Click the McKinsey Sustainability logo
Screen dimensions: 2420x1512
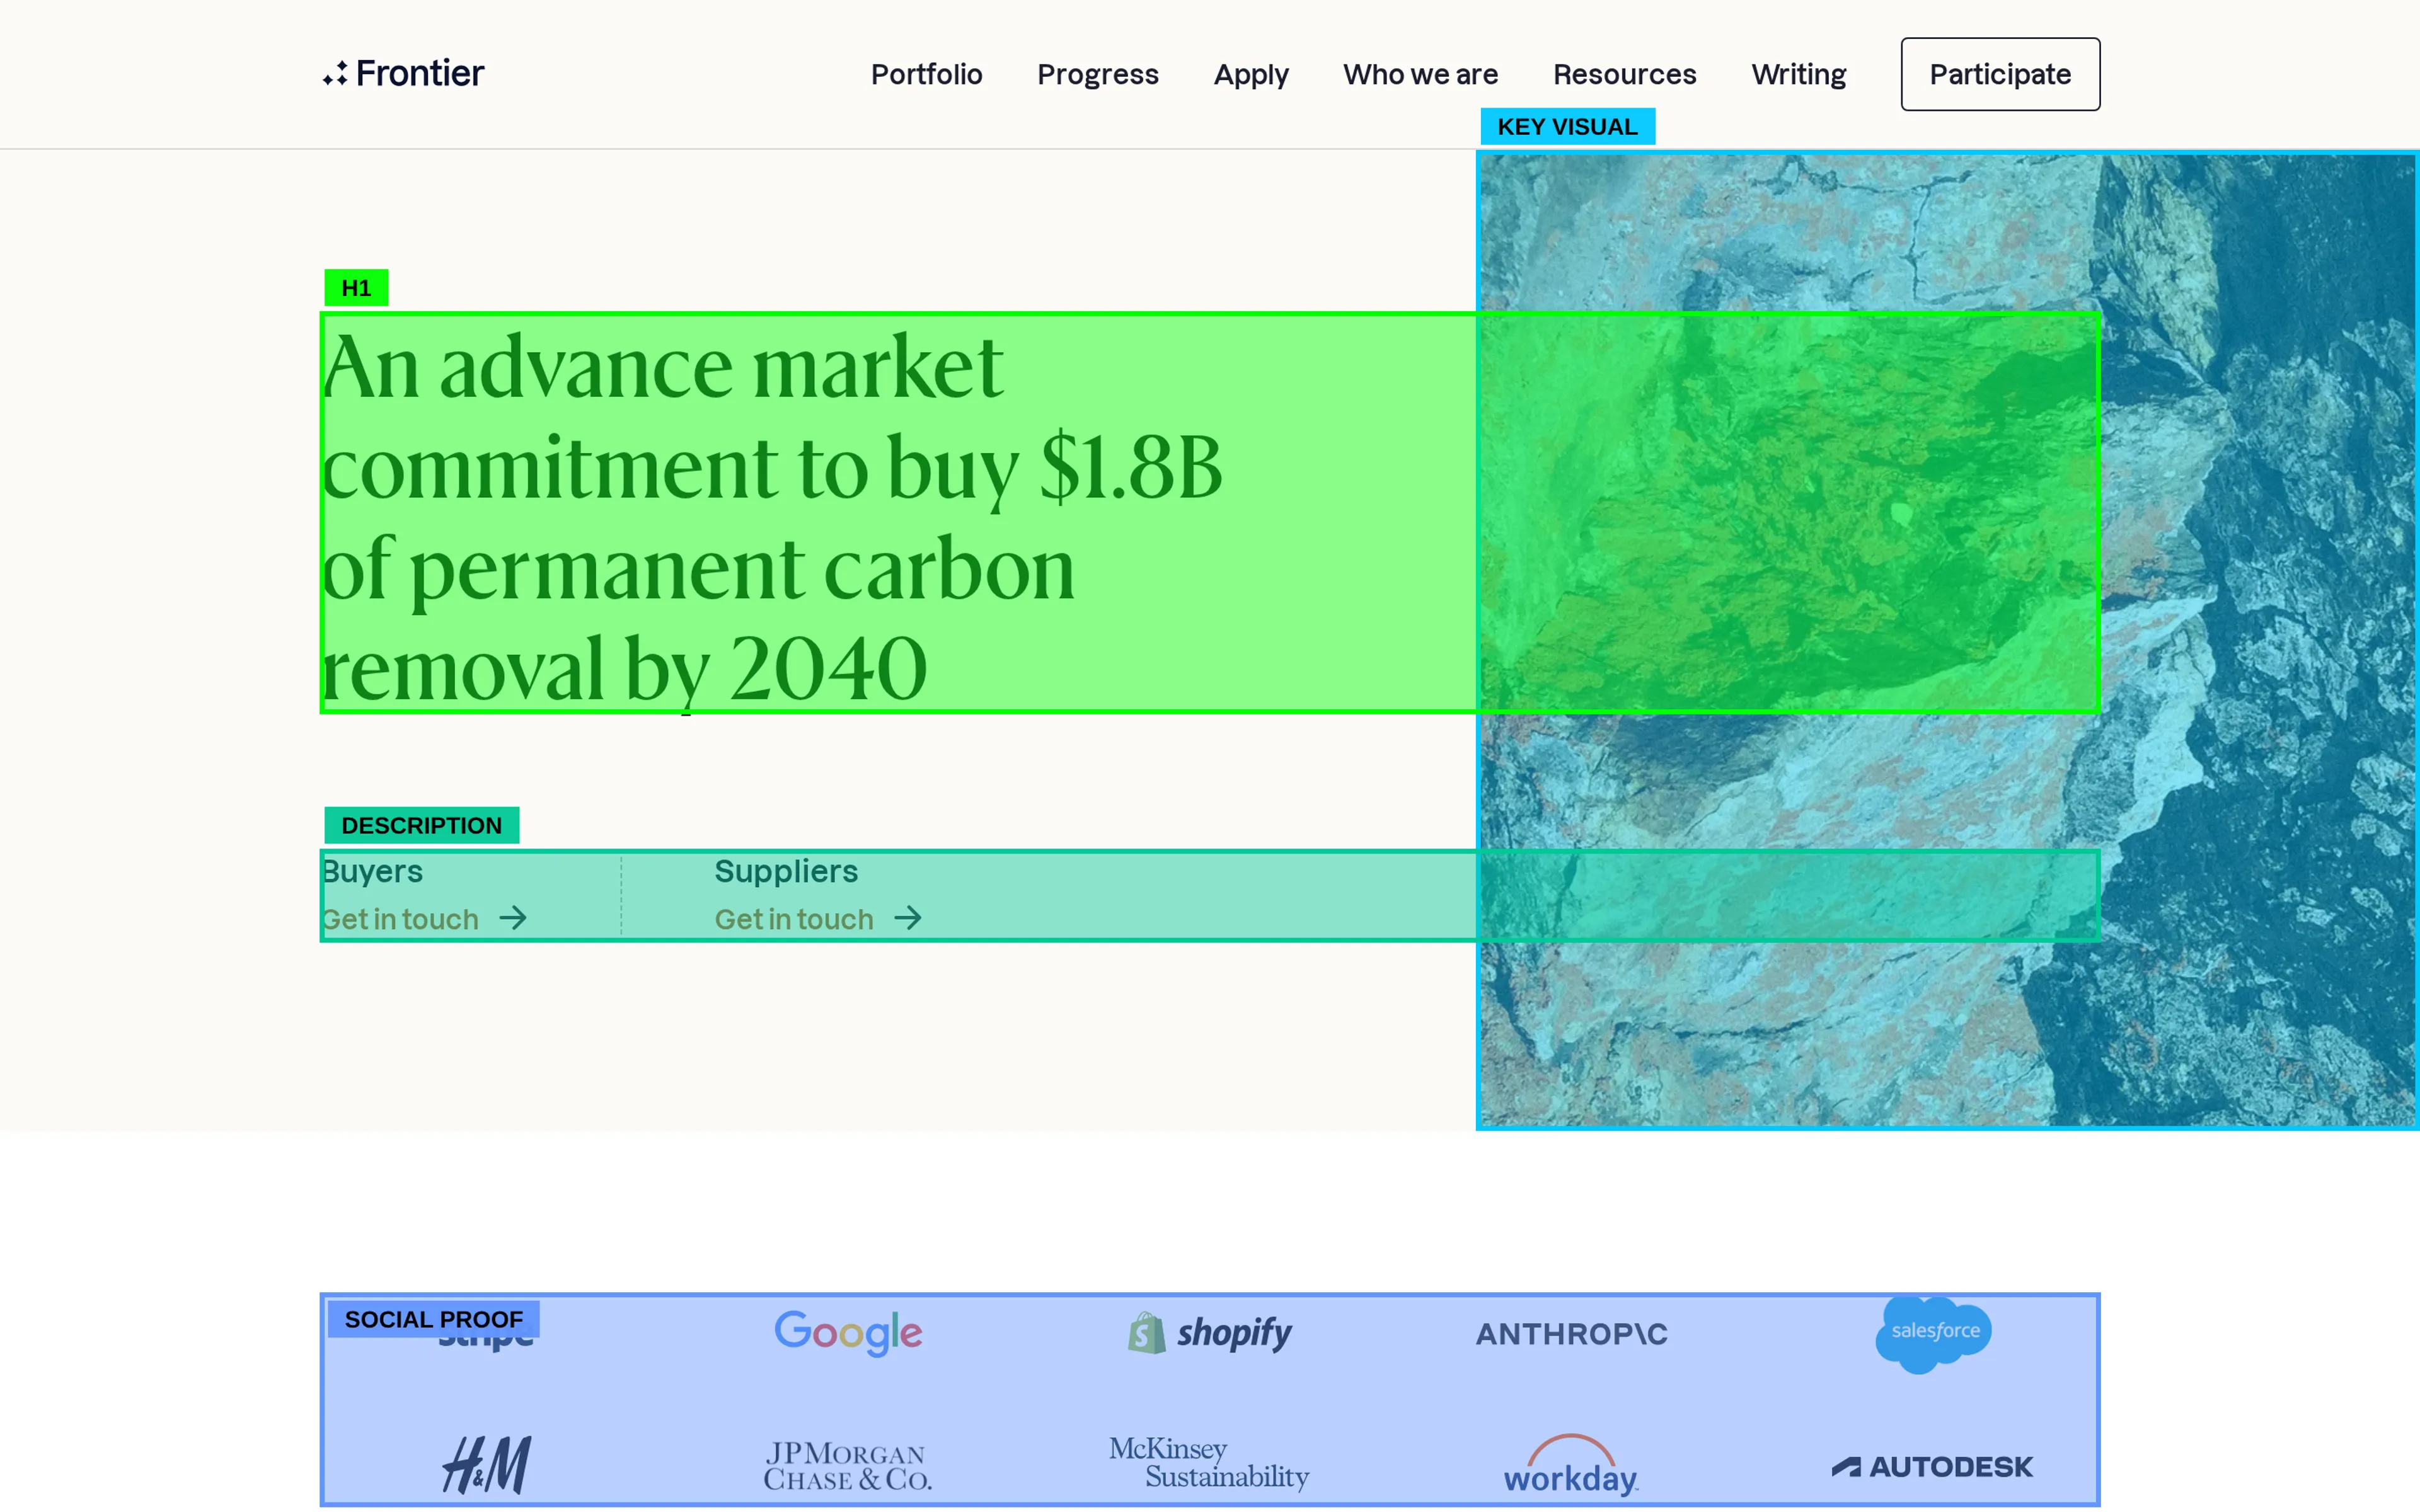coord(1209,1463)
